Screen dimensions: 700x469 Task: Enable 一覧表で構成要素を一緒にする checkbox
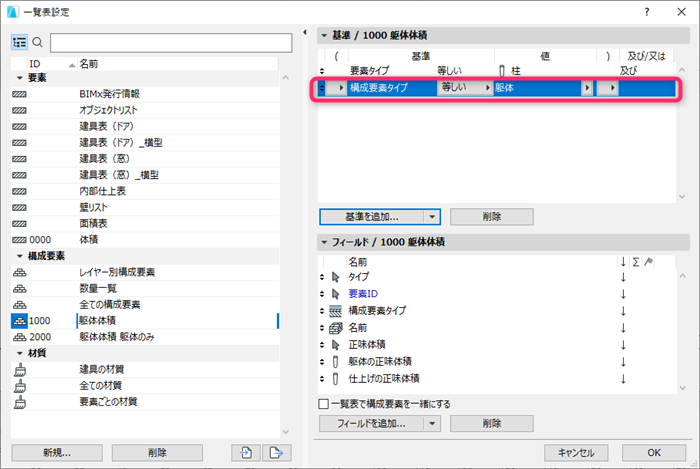[324, 404]
